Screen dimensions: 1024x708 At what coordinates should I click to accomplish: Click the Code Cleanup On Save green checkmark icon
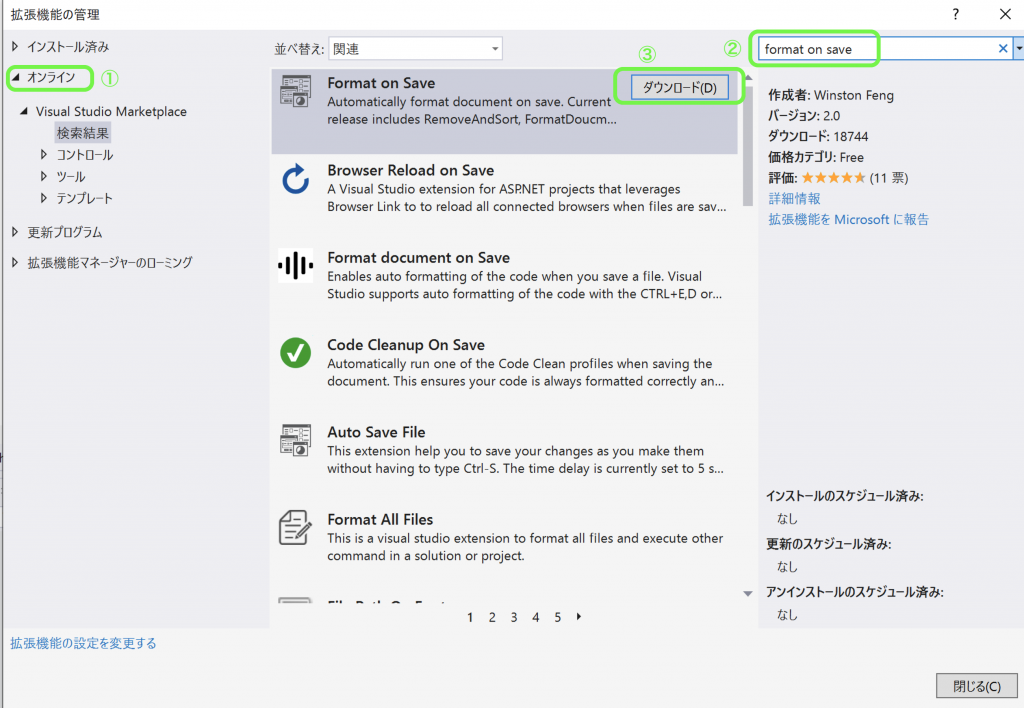click(295, 354)
